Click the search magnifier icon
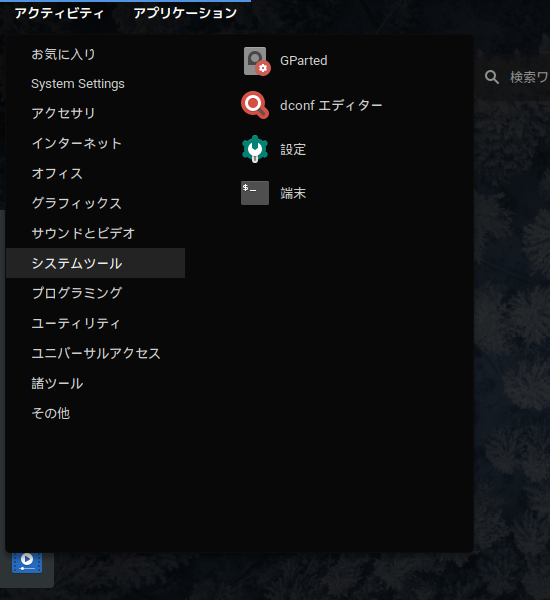This screenshot has width=550, height=600. (492, 77)
